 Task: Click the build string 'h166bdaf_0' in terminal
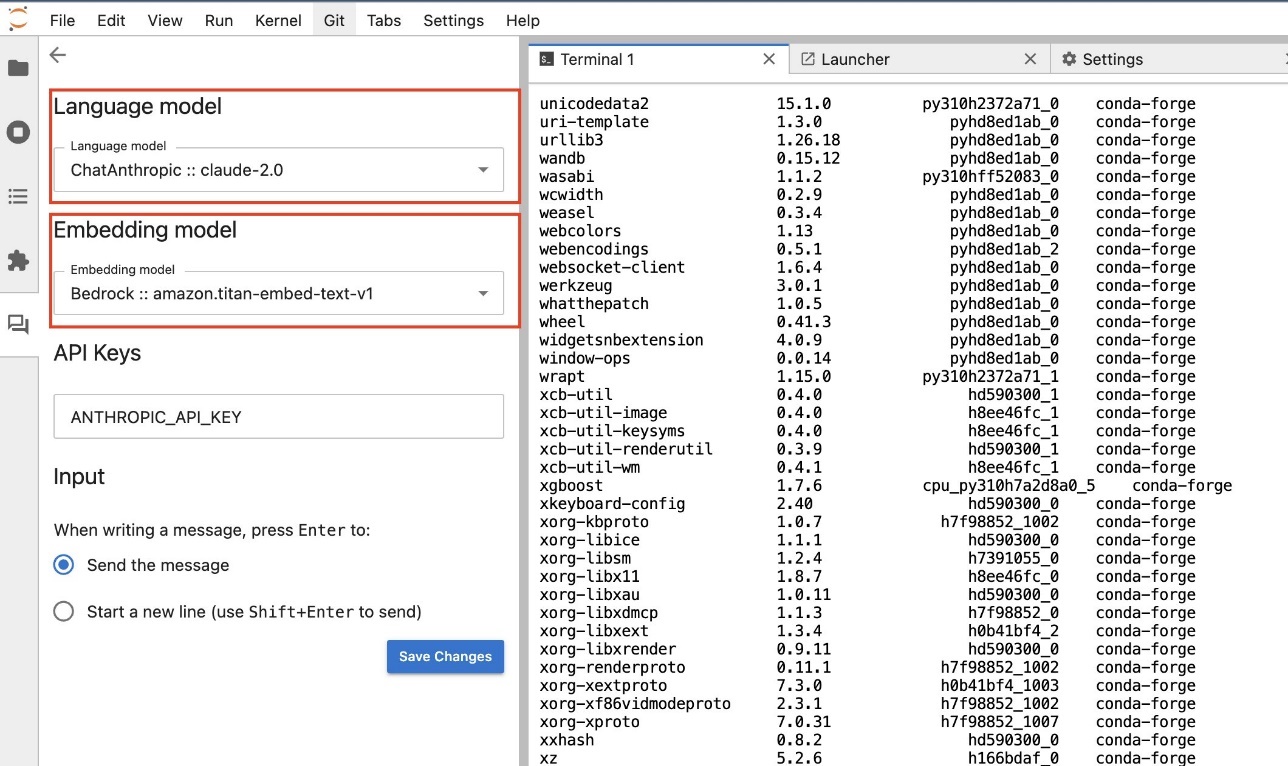[1014, 758]
